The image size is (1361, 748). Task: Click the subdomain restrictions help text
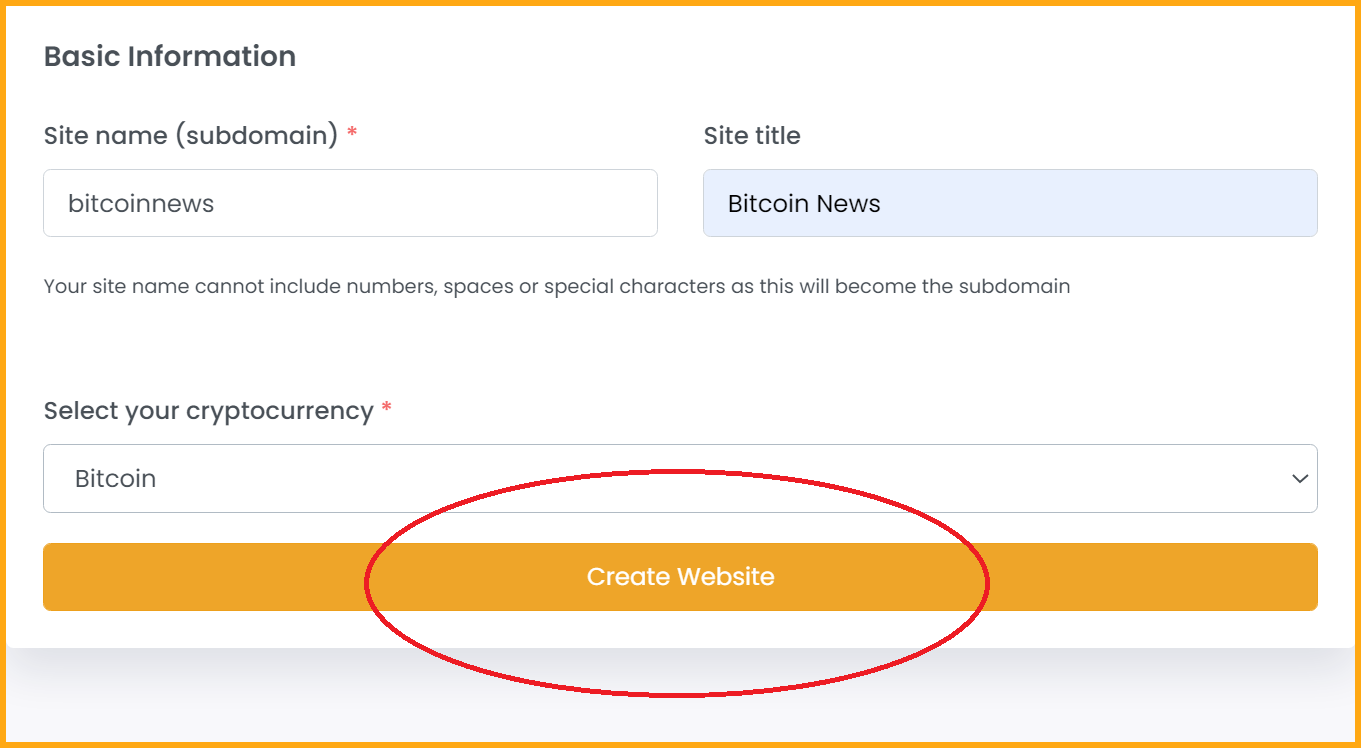click(x=557, y=287)
